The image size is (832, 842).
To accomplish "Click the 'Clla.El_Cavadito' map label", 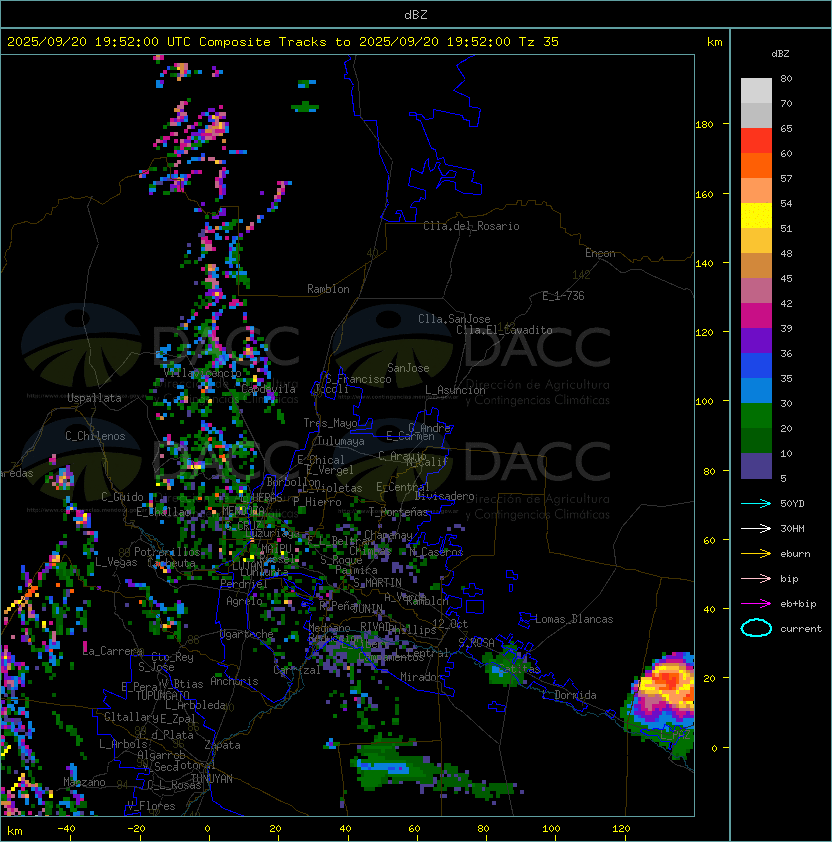I will 504,330.
